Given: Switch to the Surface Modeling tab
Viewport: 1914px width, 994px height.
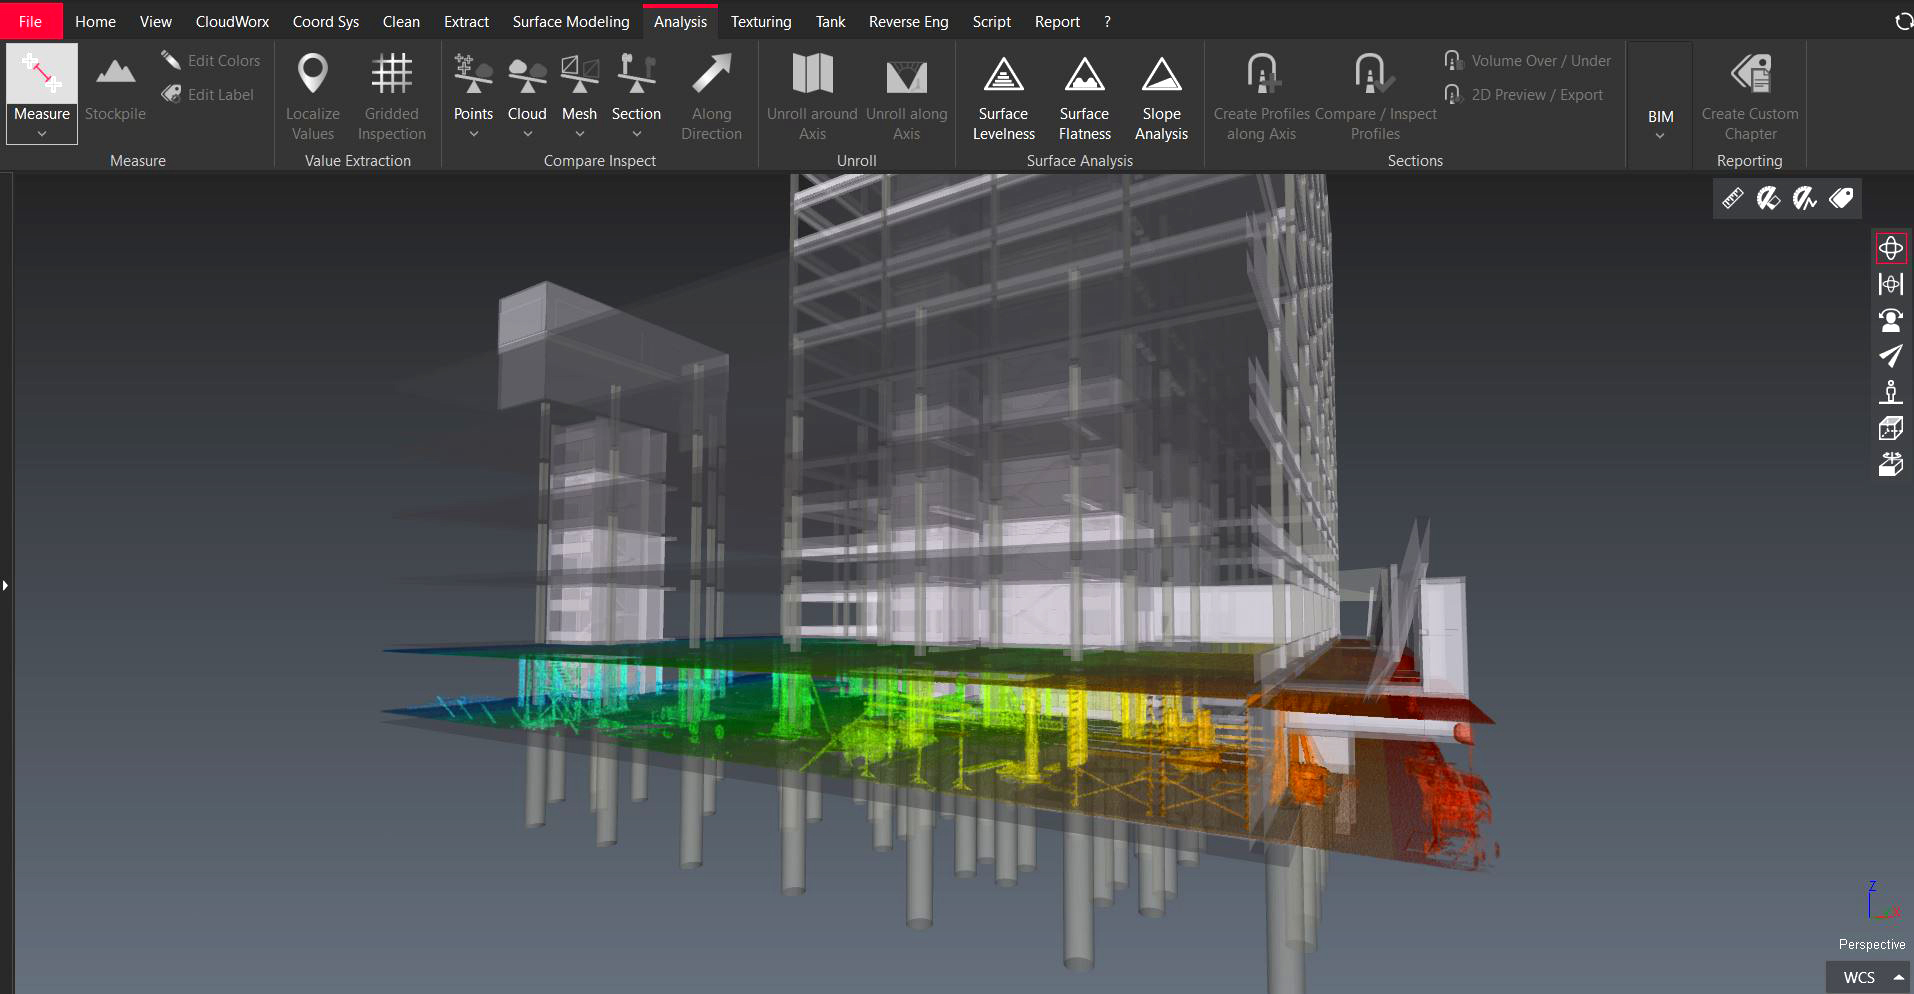Looking at the screenshot, I should tap(570, 21).
